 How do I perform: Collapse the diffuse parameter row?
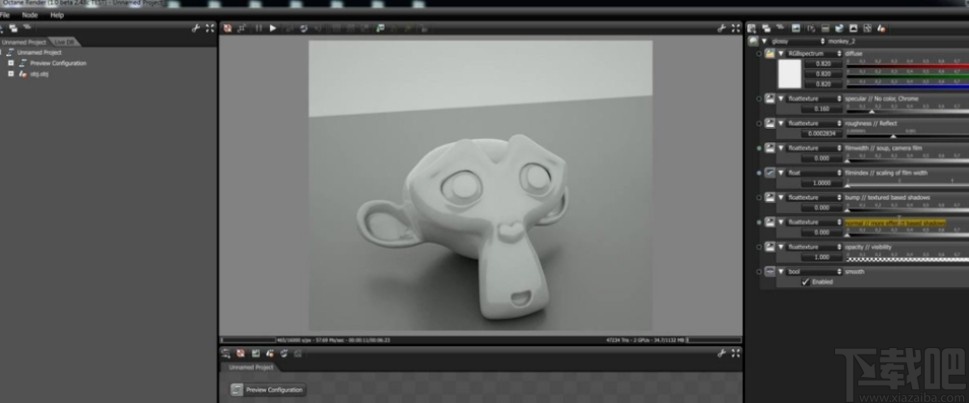(781, 54)
